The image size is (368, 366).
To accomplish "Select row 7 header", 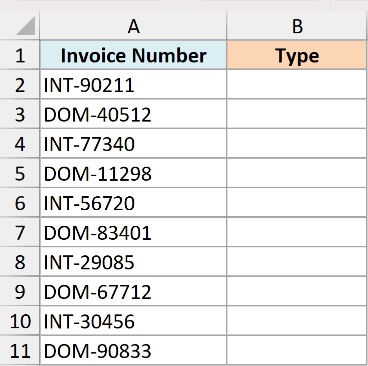I will point(20,232).
